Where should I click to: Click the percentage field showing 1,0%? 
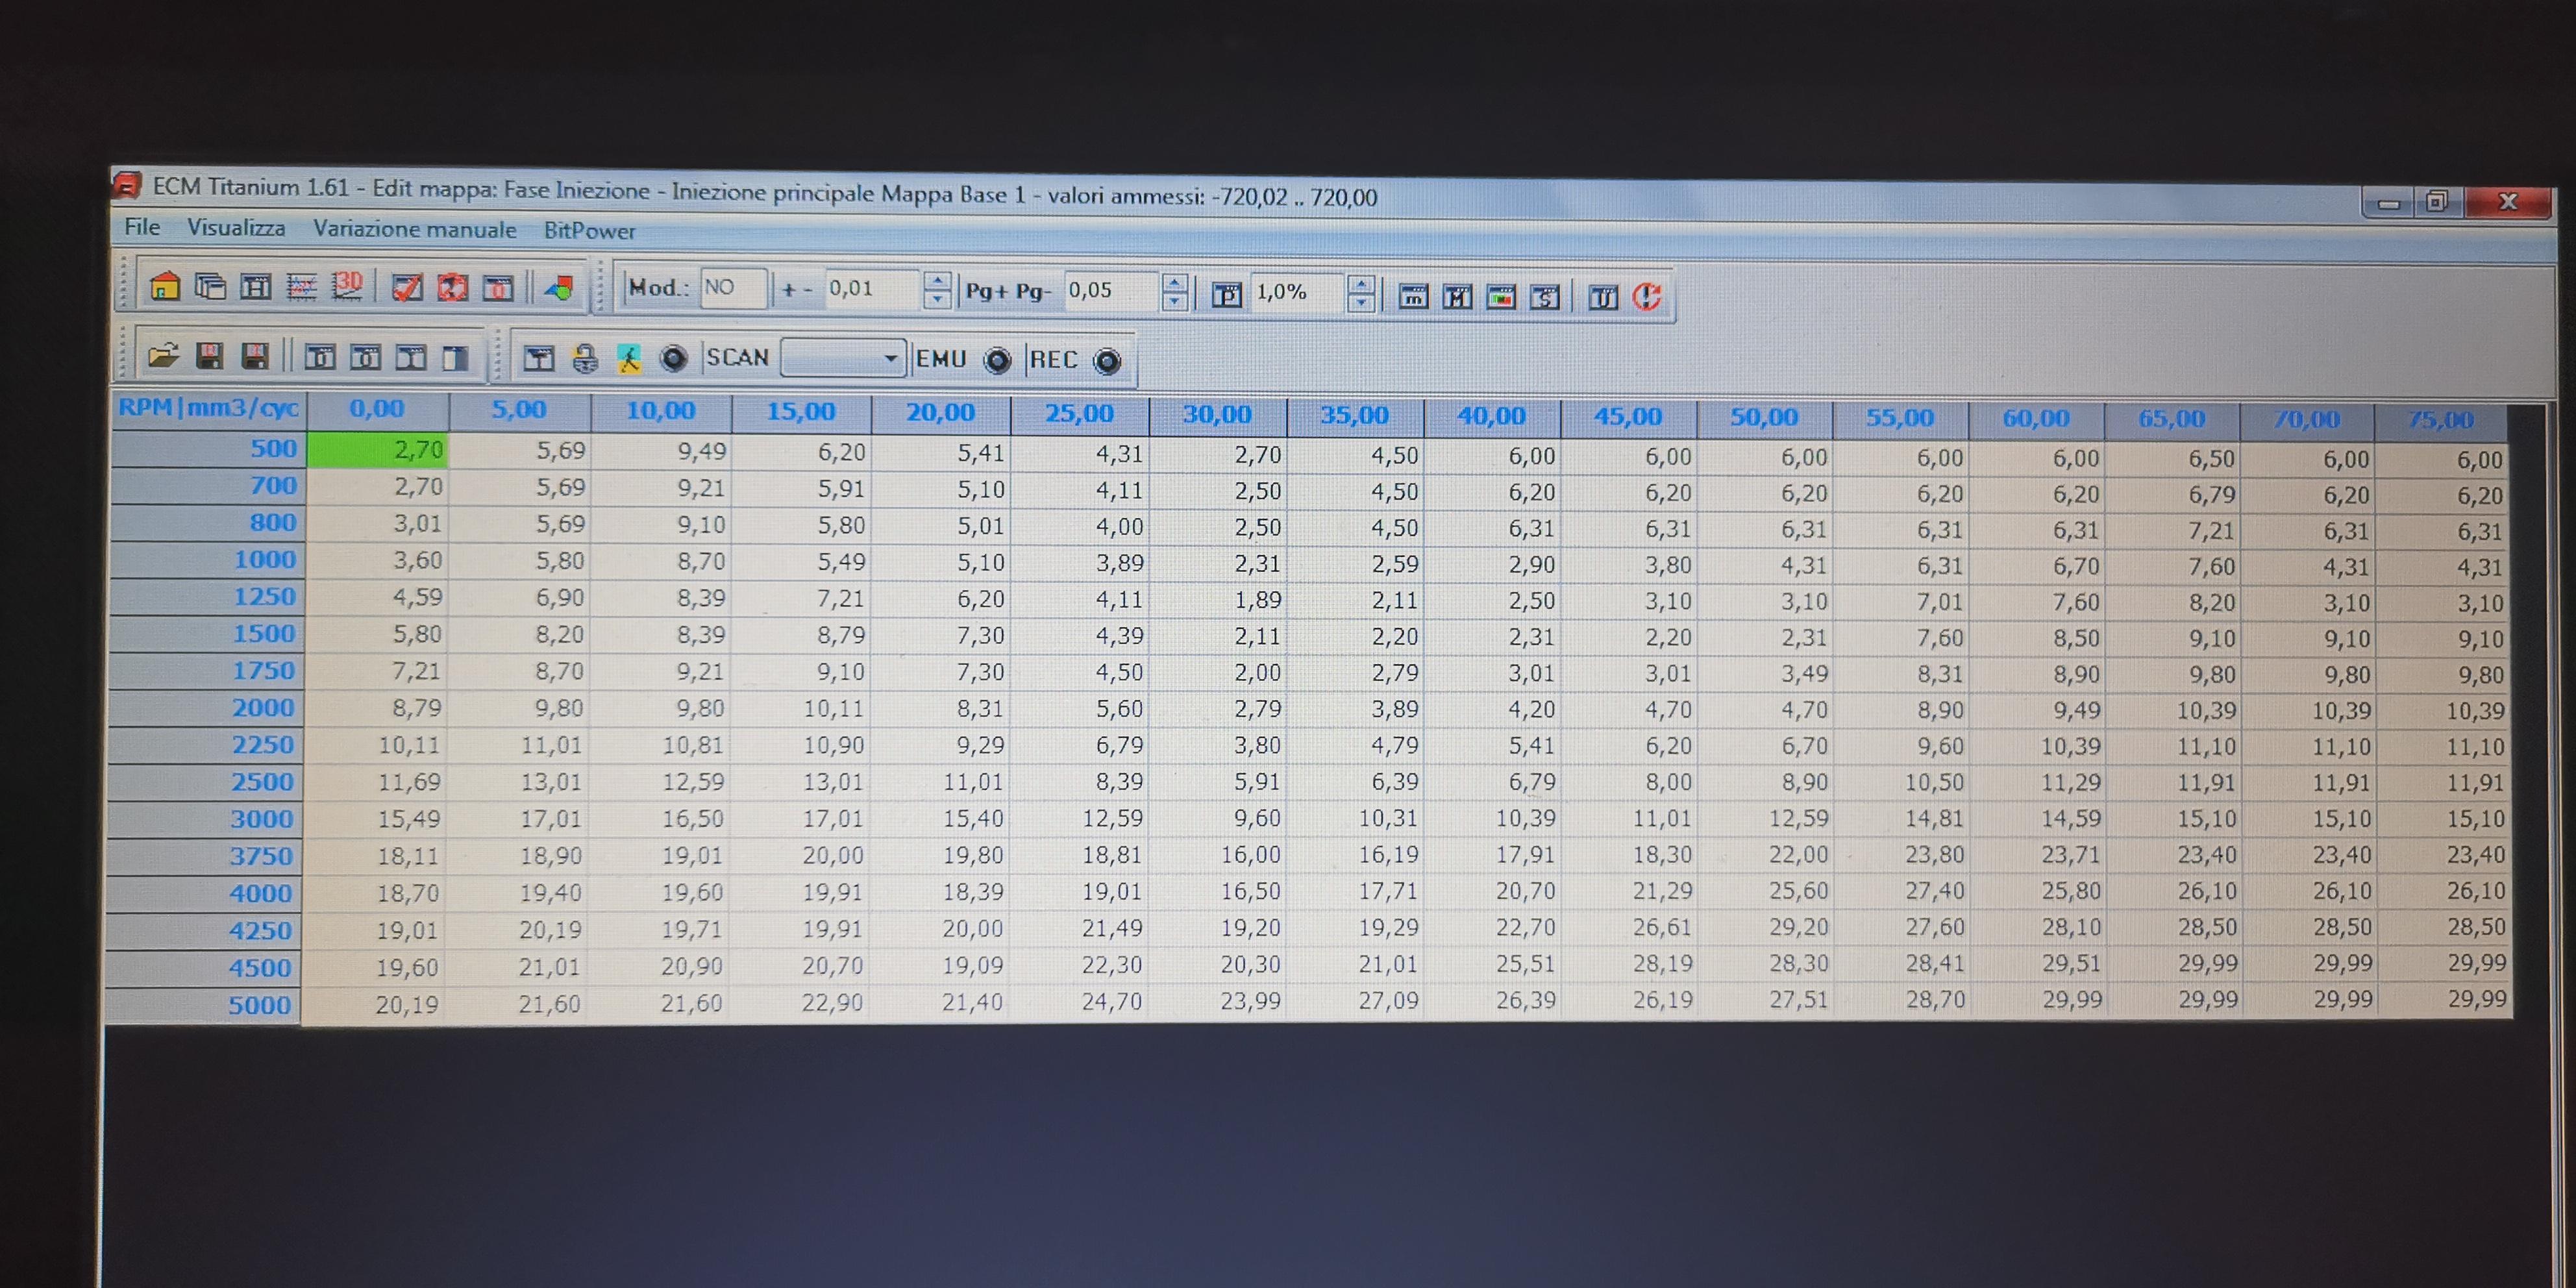(1298, 293)
